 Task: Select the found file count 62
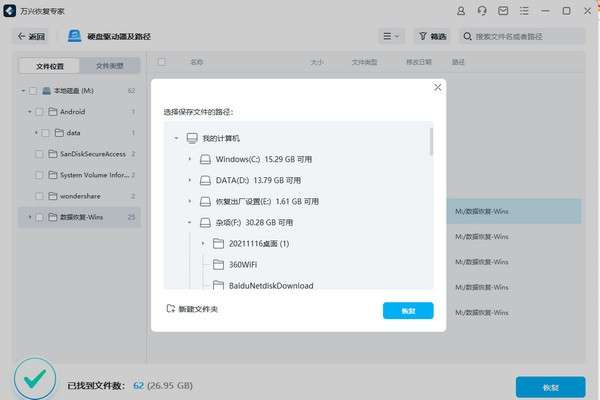(x=139, y=385)
